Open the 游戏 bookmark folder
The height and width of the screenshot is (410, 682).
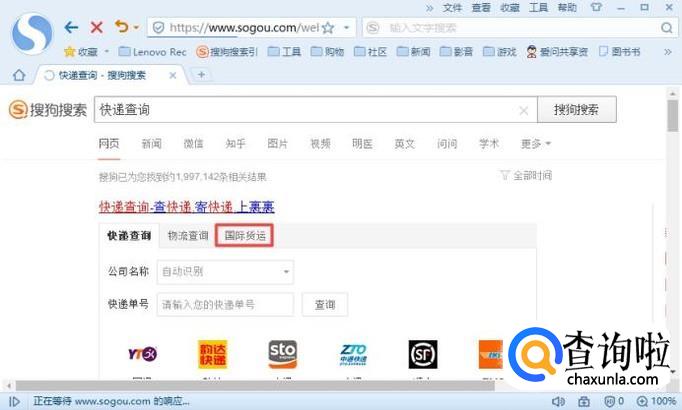click(x=500, y=52)
